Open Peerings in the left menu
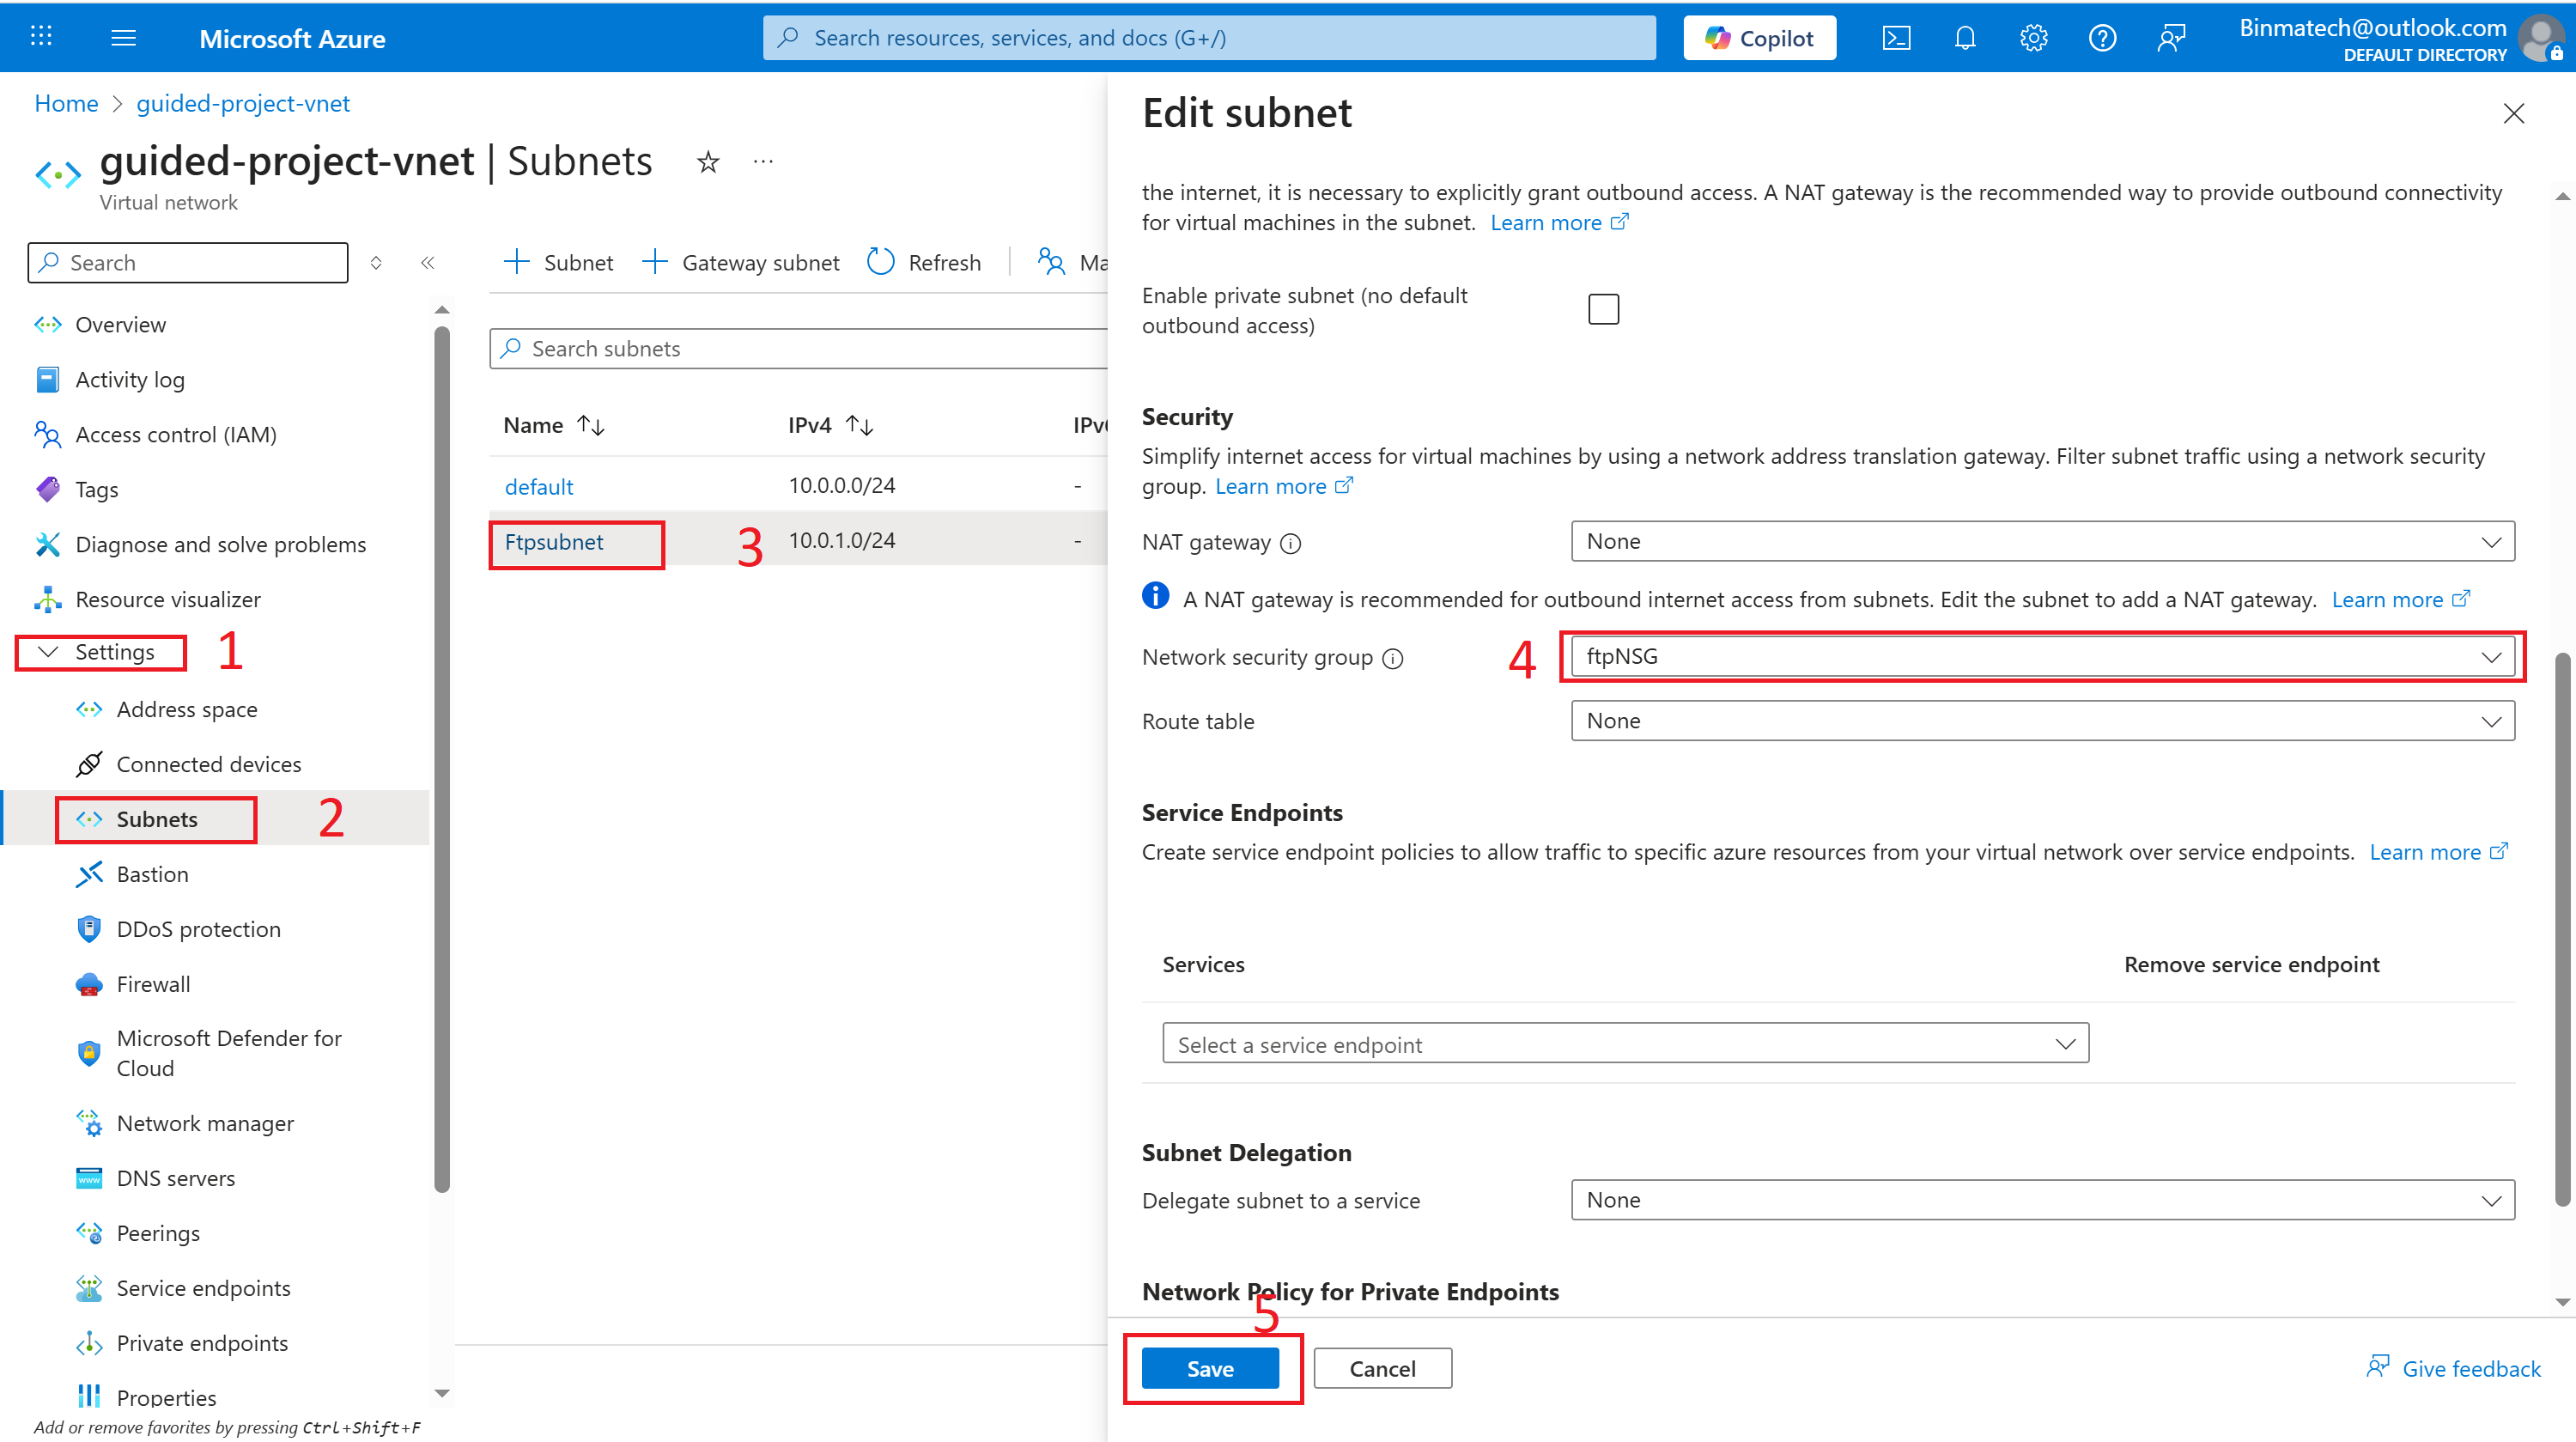Image resolution: width=2576 pixels, height=1442 pixels. 158,1233
